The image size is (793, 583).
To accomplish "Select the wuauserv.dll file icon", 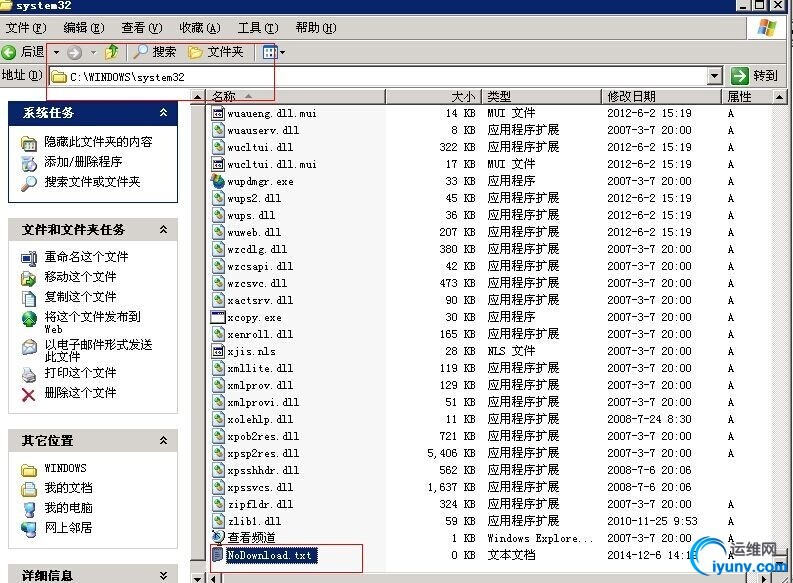I will pyautogui.click(x=218, y=130).
